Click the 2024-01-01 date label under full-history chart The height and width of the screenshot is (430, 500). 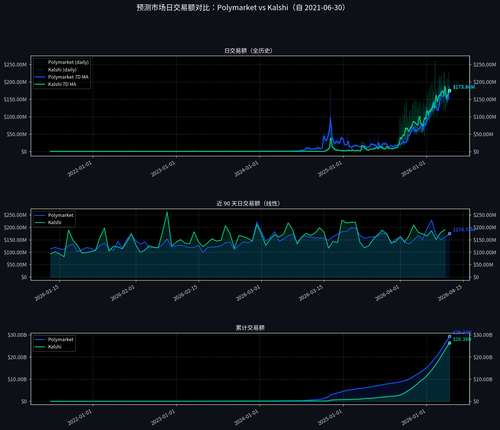tap(246, 169)
